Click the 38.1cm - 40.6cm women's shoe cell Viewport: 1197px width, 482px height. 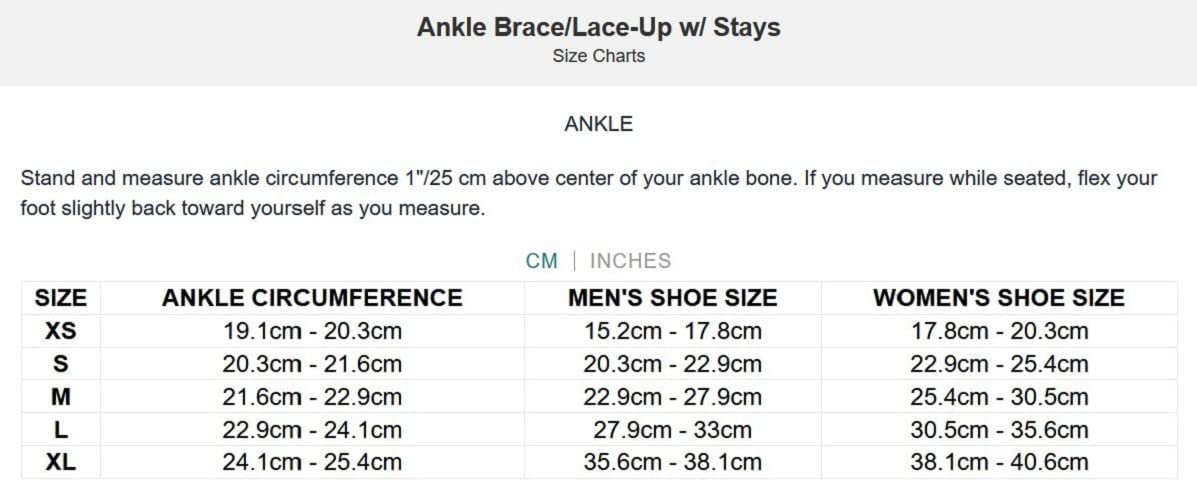[x=998, y=462]
